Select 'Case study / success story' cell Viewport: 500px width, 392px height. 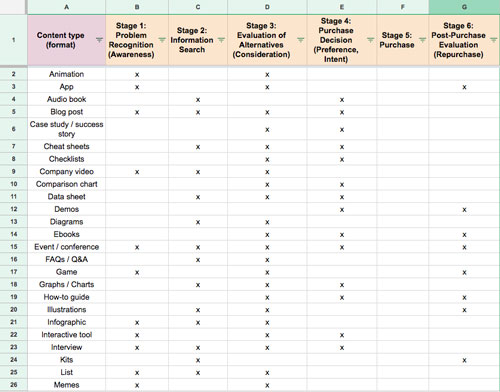pos(66,129)
